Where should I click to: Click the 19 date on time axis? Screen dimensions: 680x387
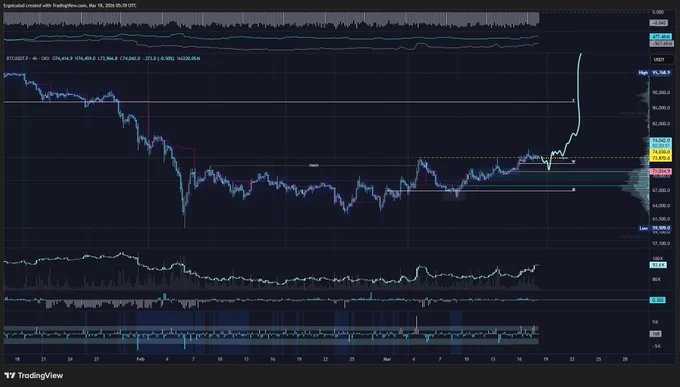546,359
